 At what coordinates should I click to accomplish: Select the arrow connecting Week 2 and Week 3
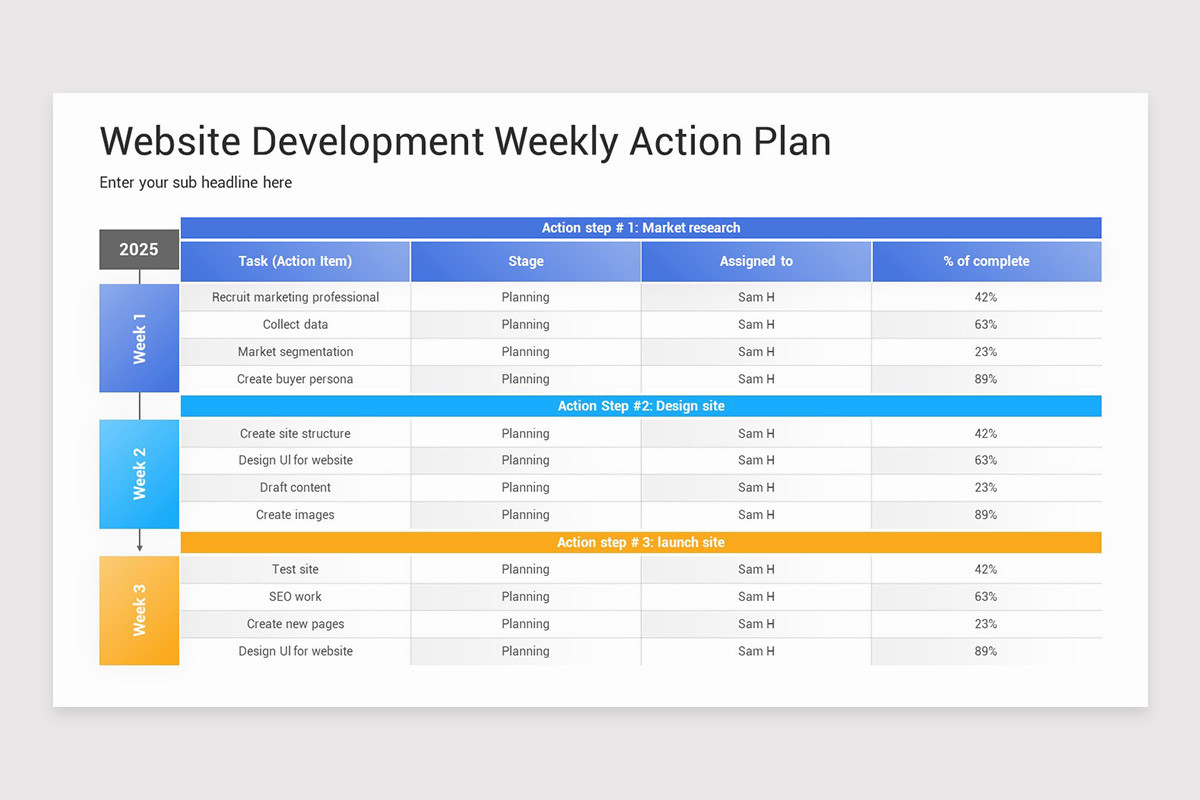139,541
